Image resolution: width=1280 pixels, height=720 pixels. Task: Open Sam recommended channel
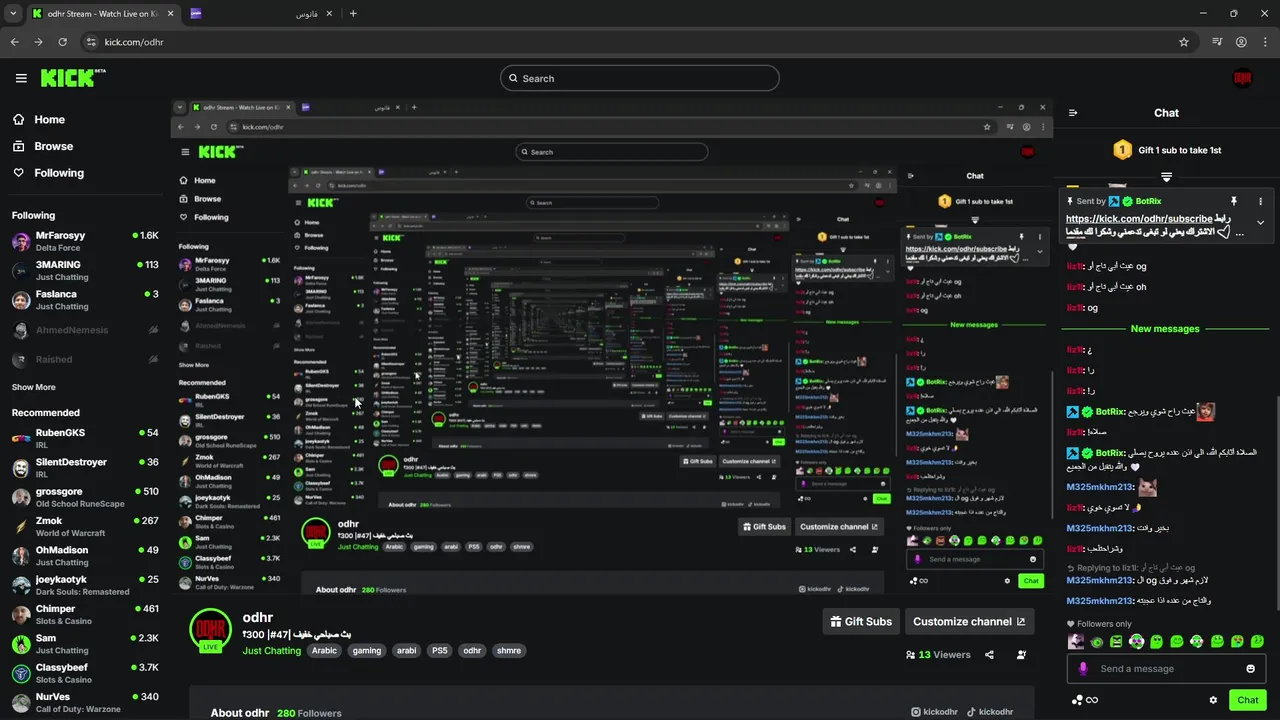[85, 643]
